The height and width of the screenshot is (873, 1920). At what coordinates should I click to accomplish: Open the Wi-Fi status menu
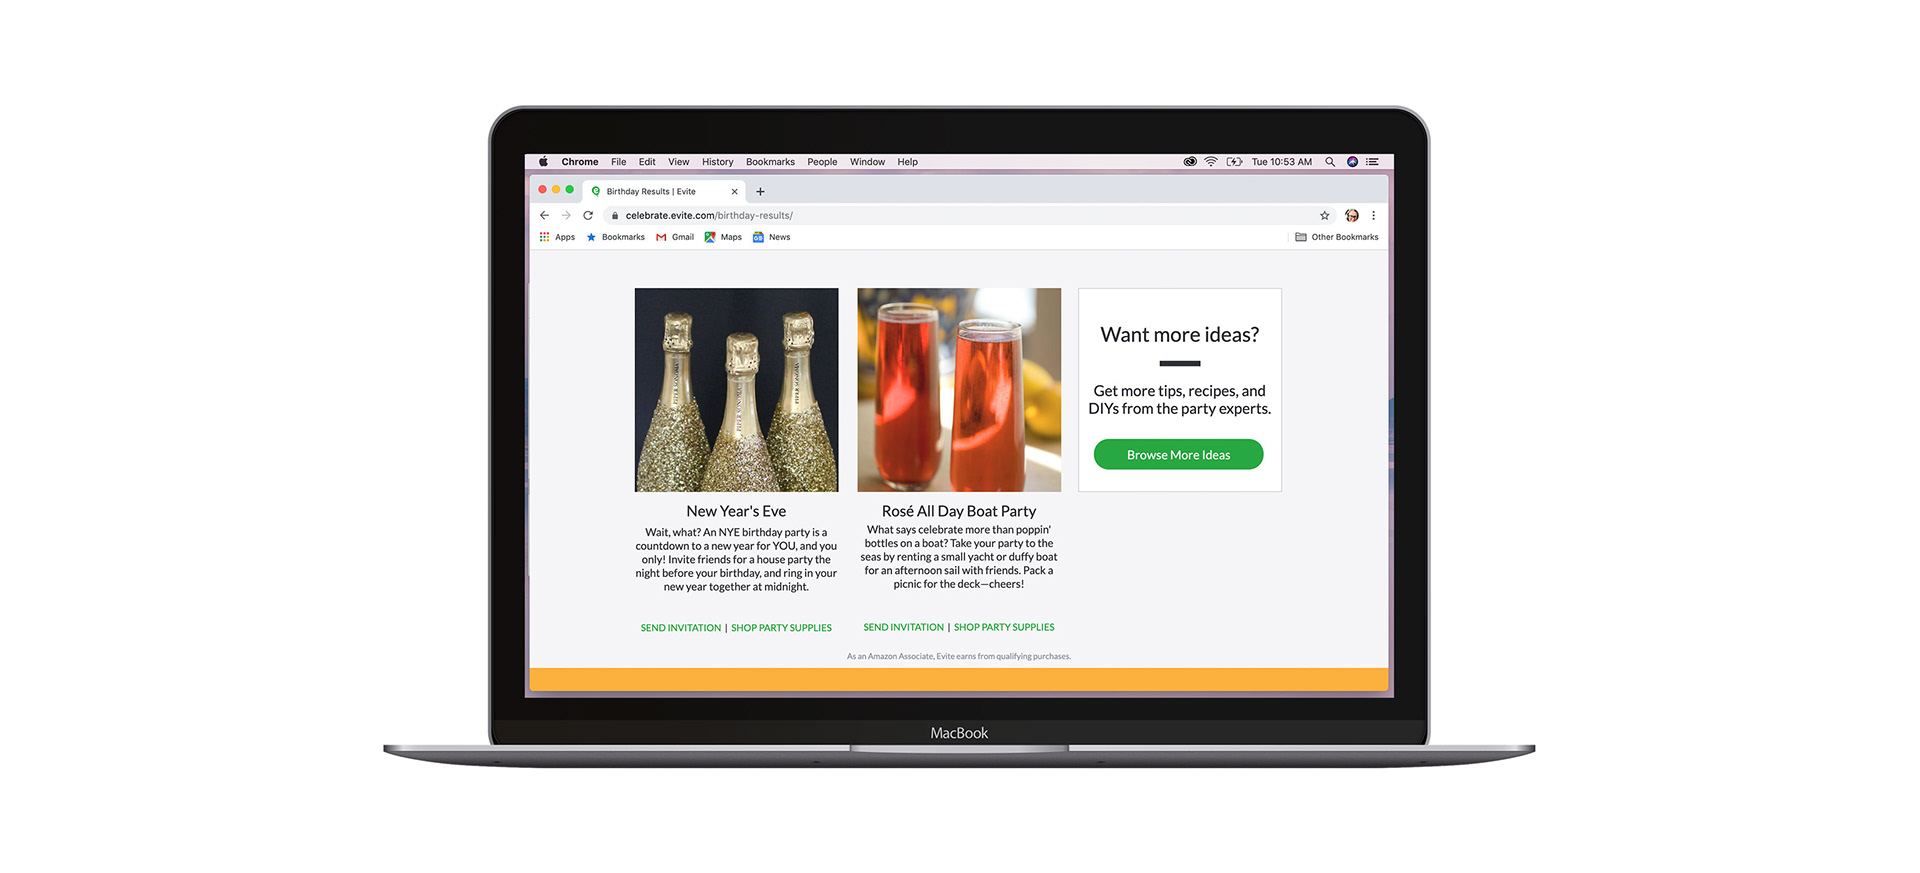click(1211, 161)
